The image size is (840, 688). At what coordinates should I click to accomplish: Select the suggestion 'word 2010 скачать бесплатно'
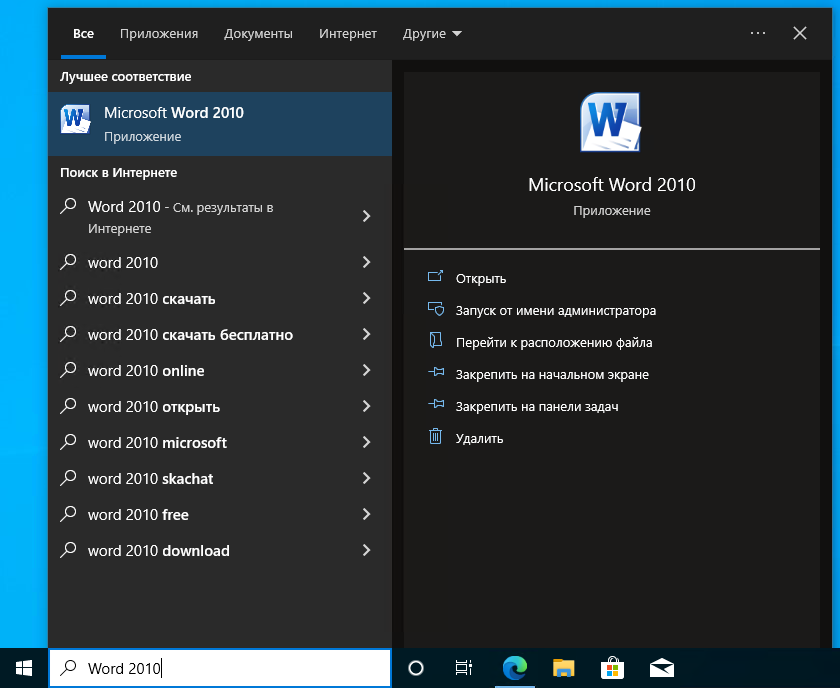tap(190, 335)
